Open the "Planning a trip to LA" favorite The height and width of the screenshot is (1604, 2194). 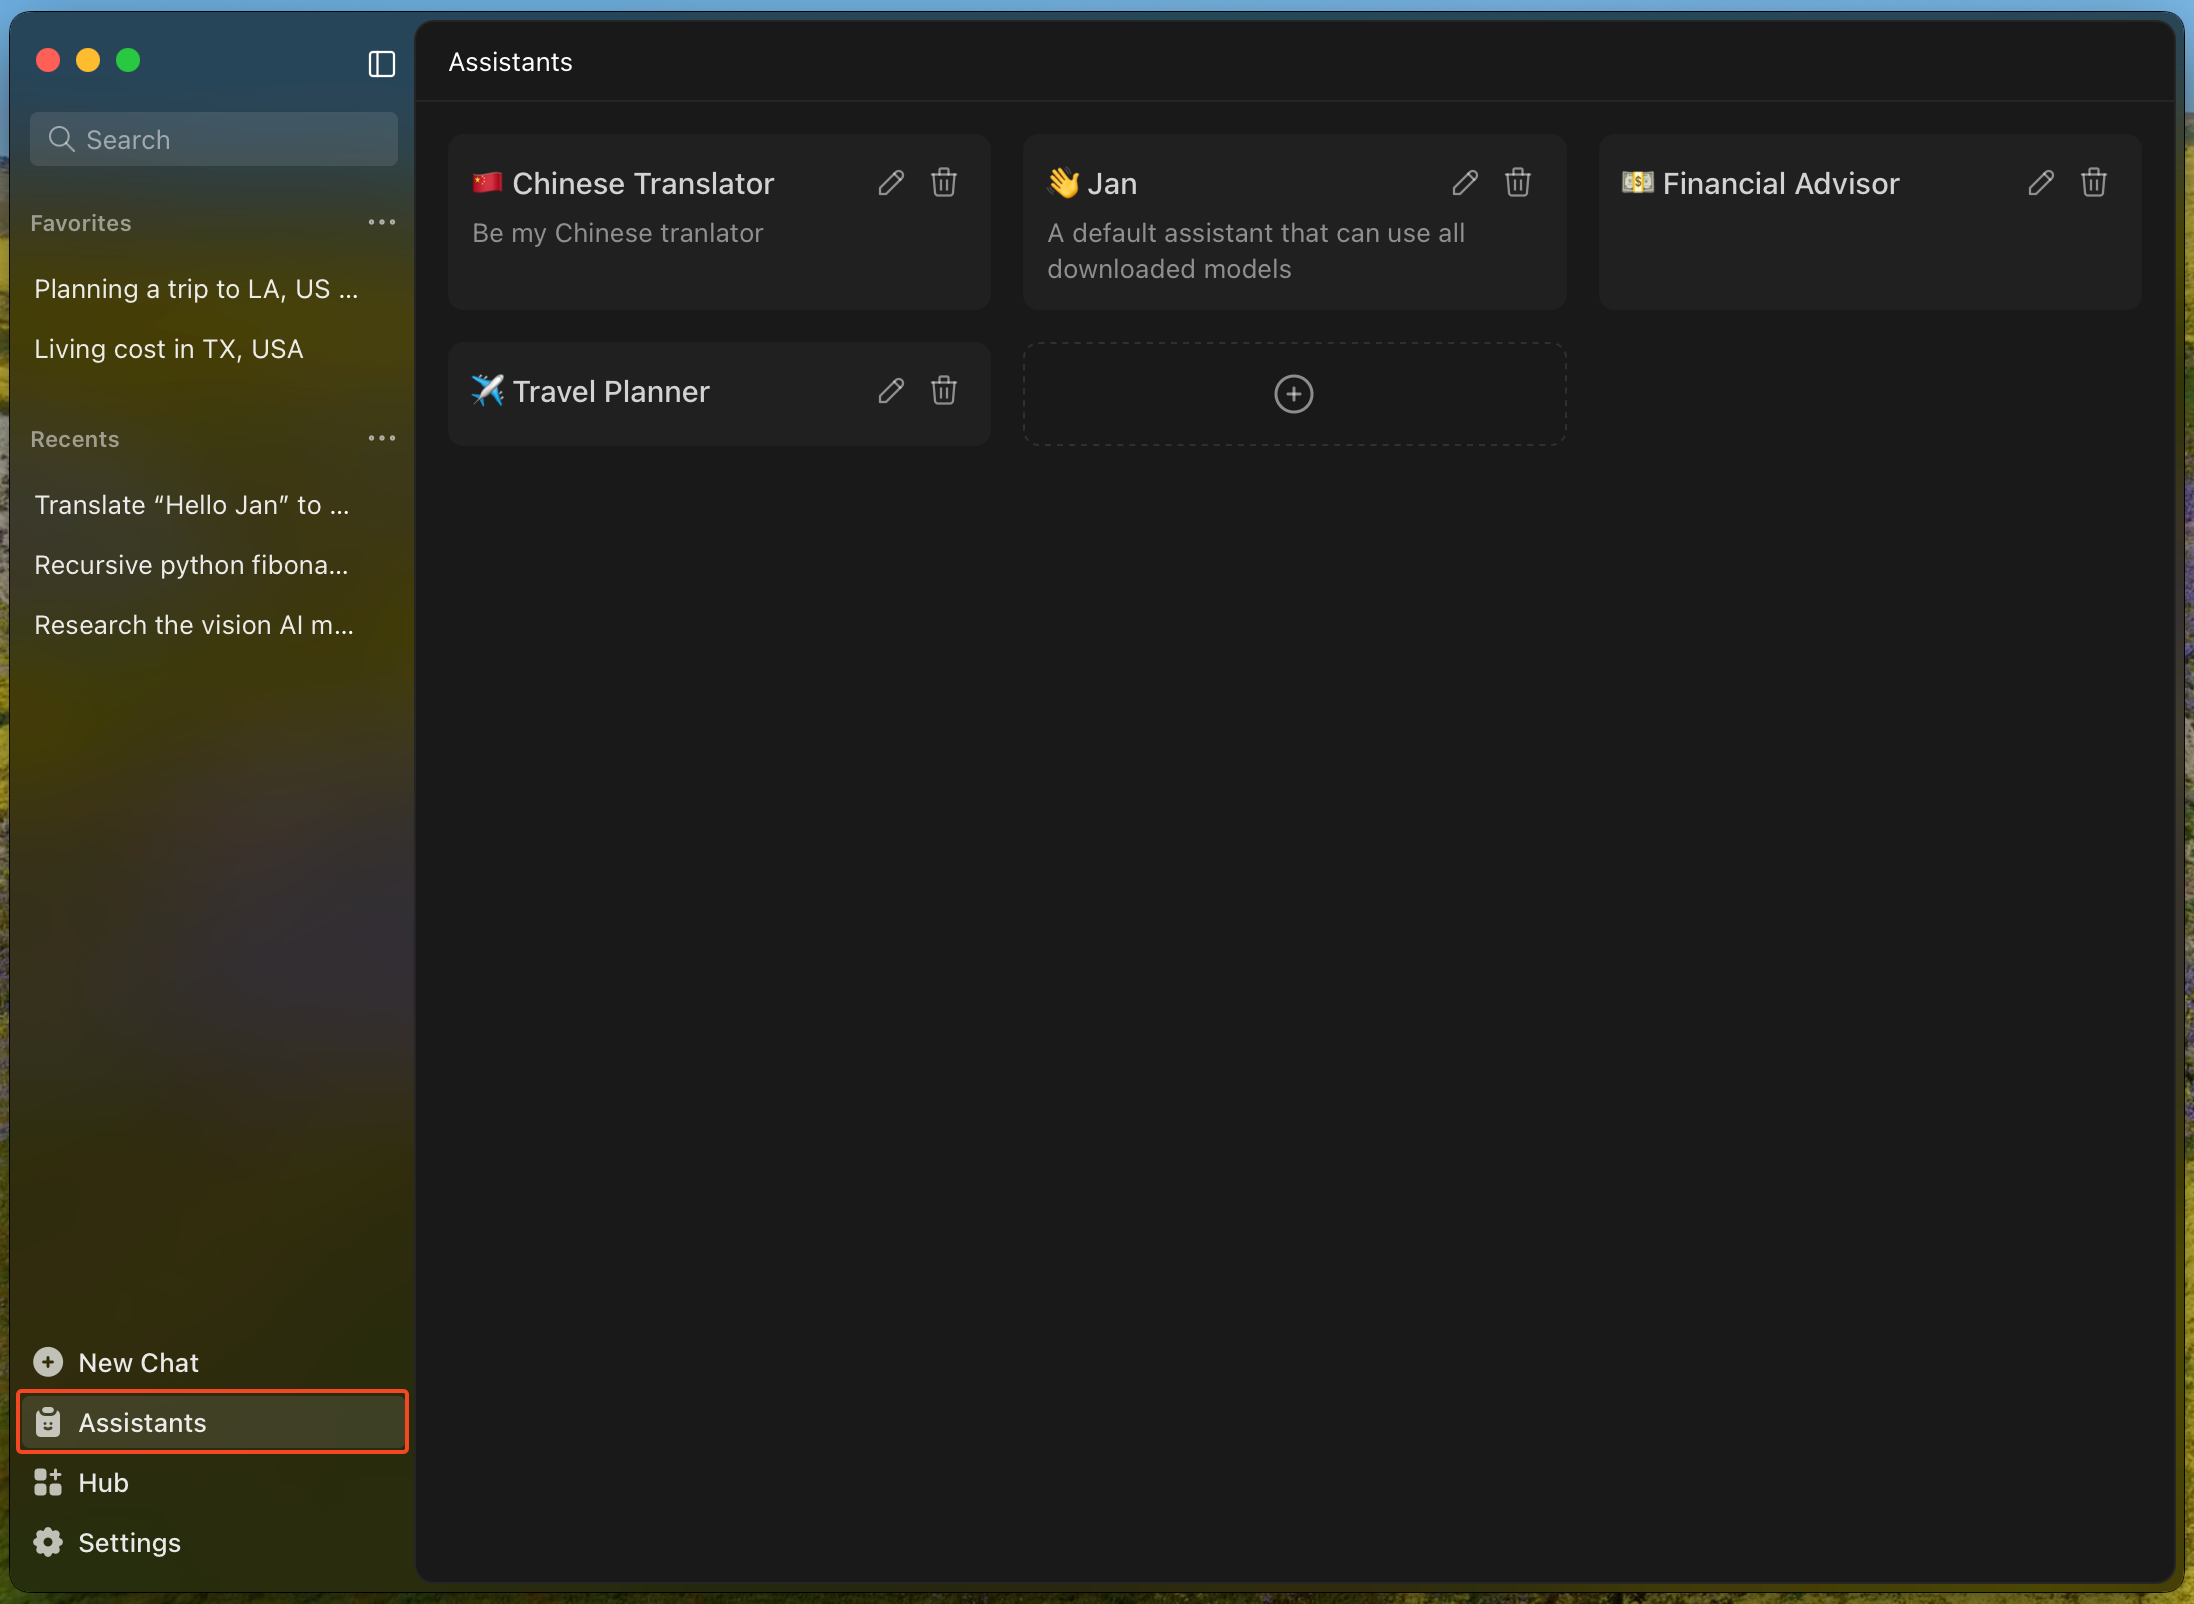coord(195,289)
